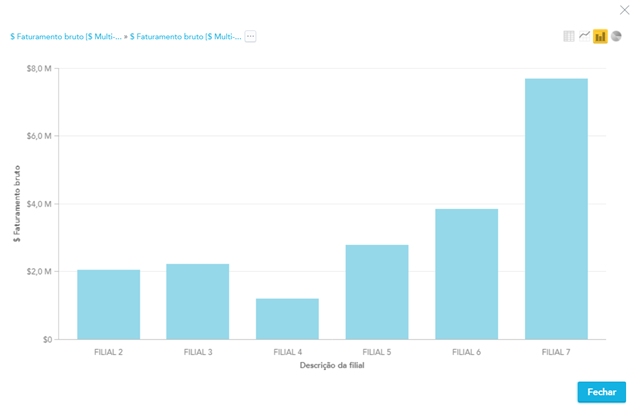Viewport: 636px width, 413px height.
Task: Open the ellipsis breadcrumb menu
Action: point(250,37)
